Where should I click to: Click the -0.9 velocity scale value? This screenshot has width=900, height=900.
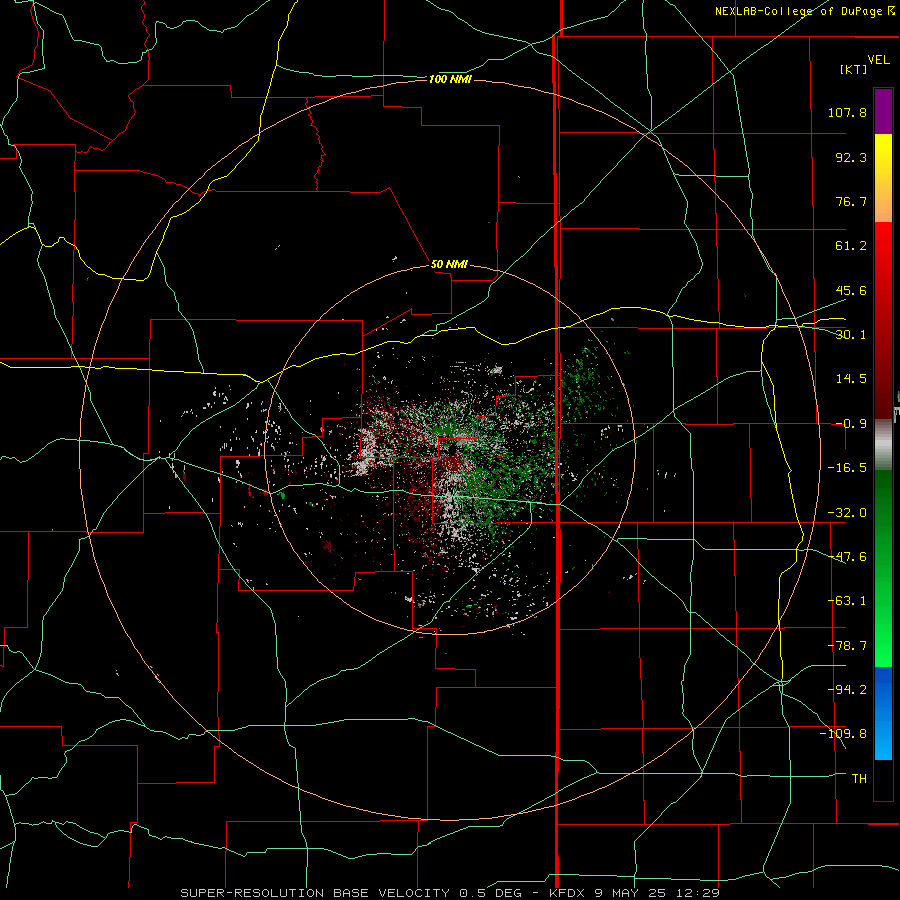tap(851, 424)
